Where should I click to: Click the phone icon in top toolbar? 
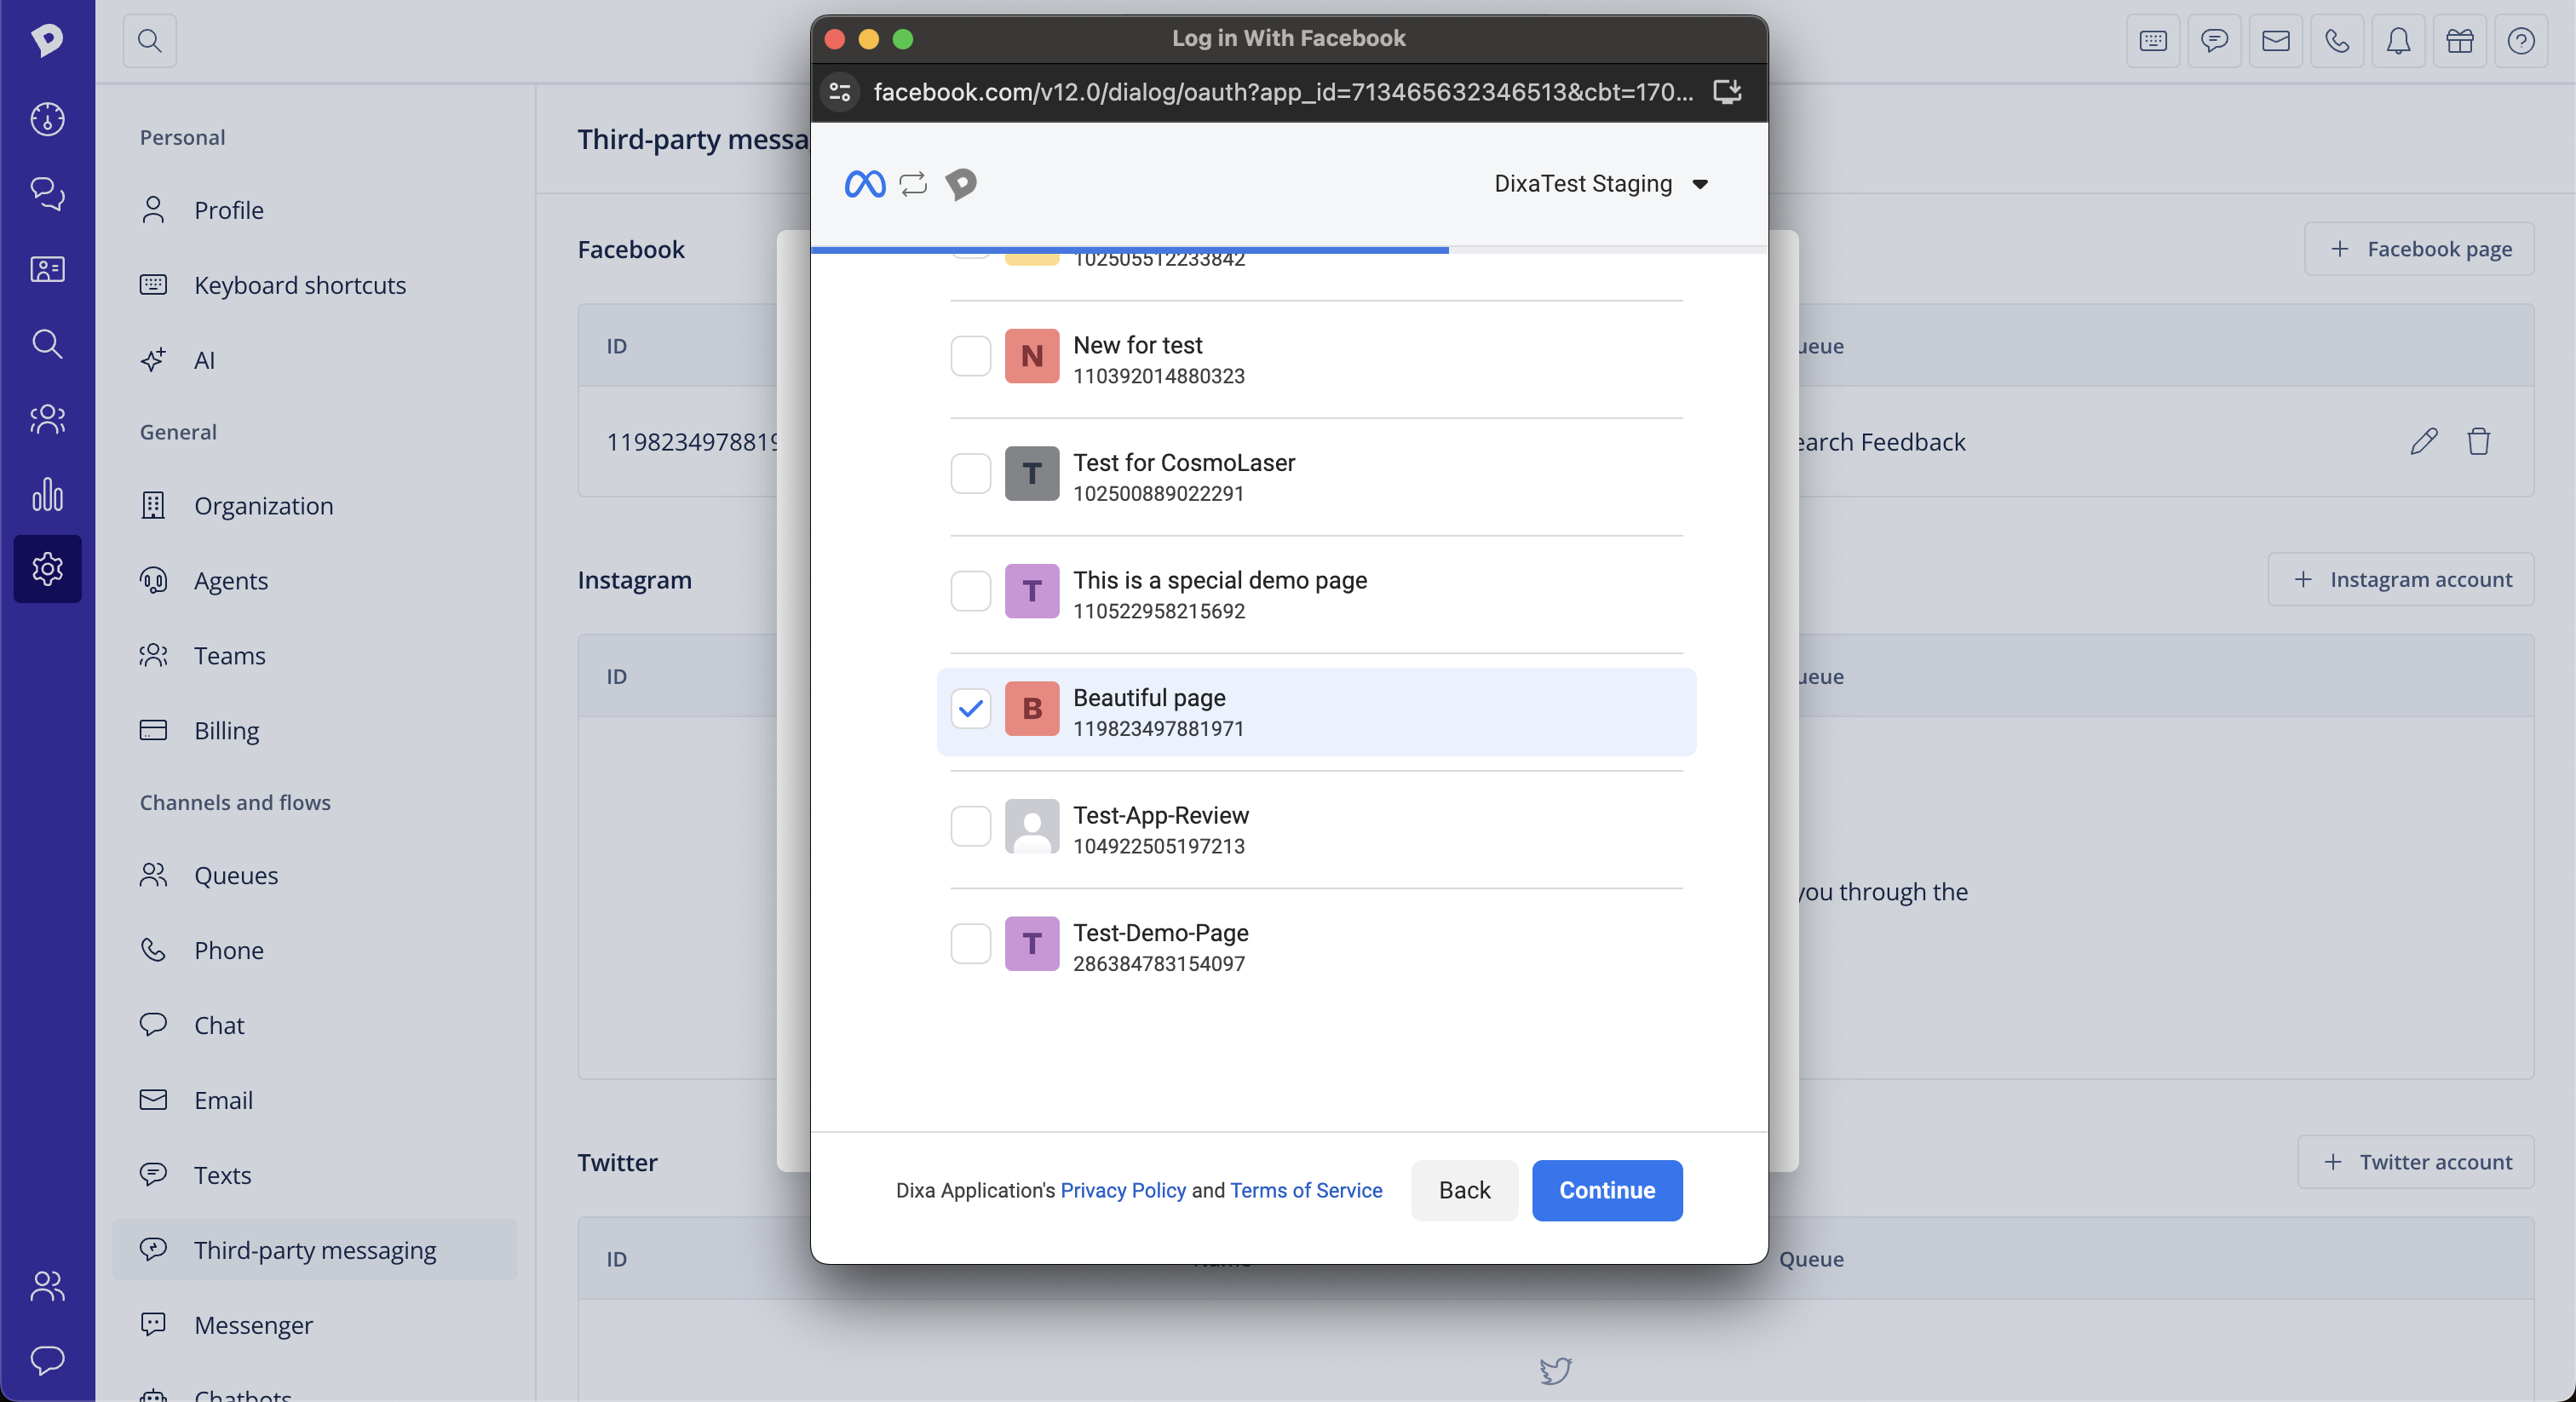click(x=2337, y=41)
